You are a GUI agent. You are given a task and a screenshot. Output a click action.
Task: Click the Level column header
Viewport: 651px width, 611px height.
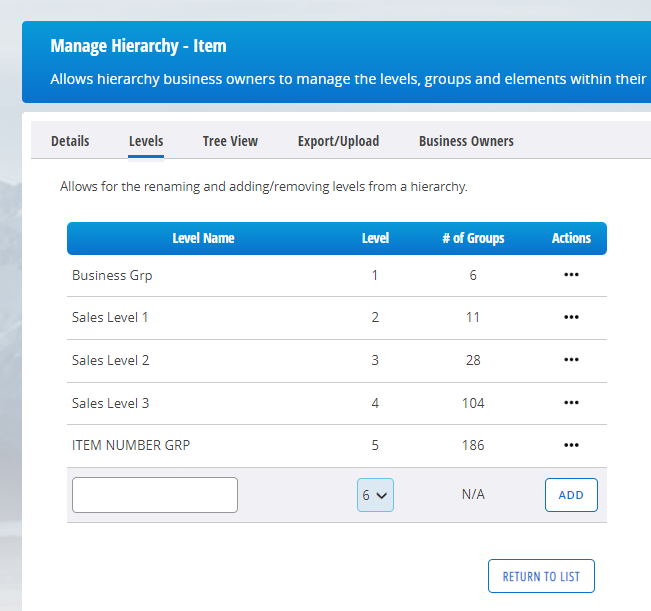click(375, 238)
